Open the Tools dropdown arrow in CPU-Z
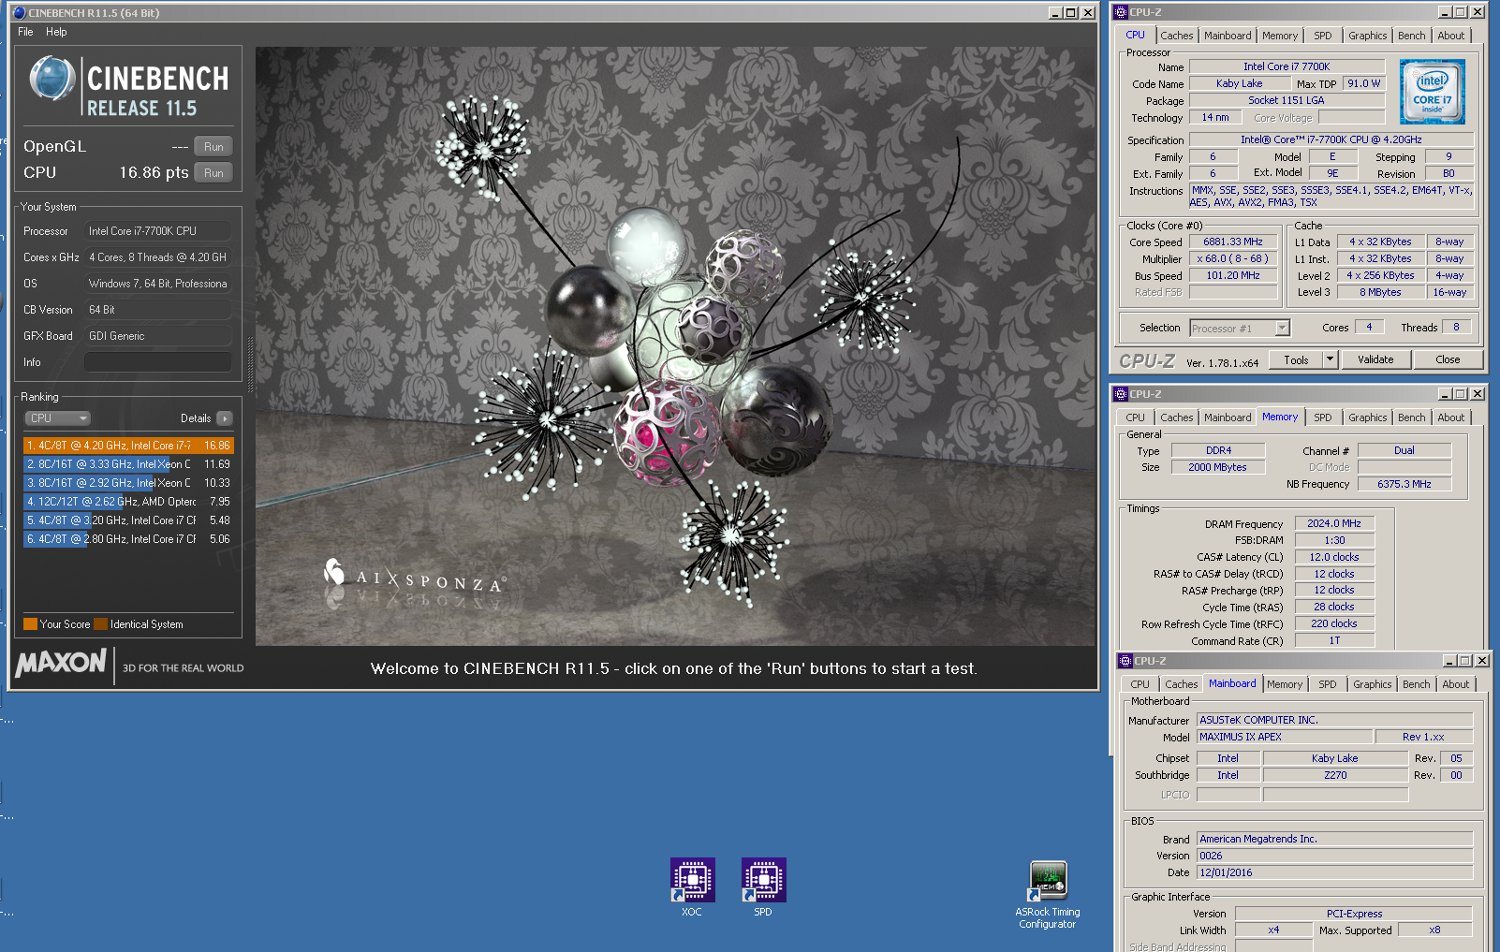Image resolution: width=1500 pixels, height=952 pixels. [x=1329, y=359]
